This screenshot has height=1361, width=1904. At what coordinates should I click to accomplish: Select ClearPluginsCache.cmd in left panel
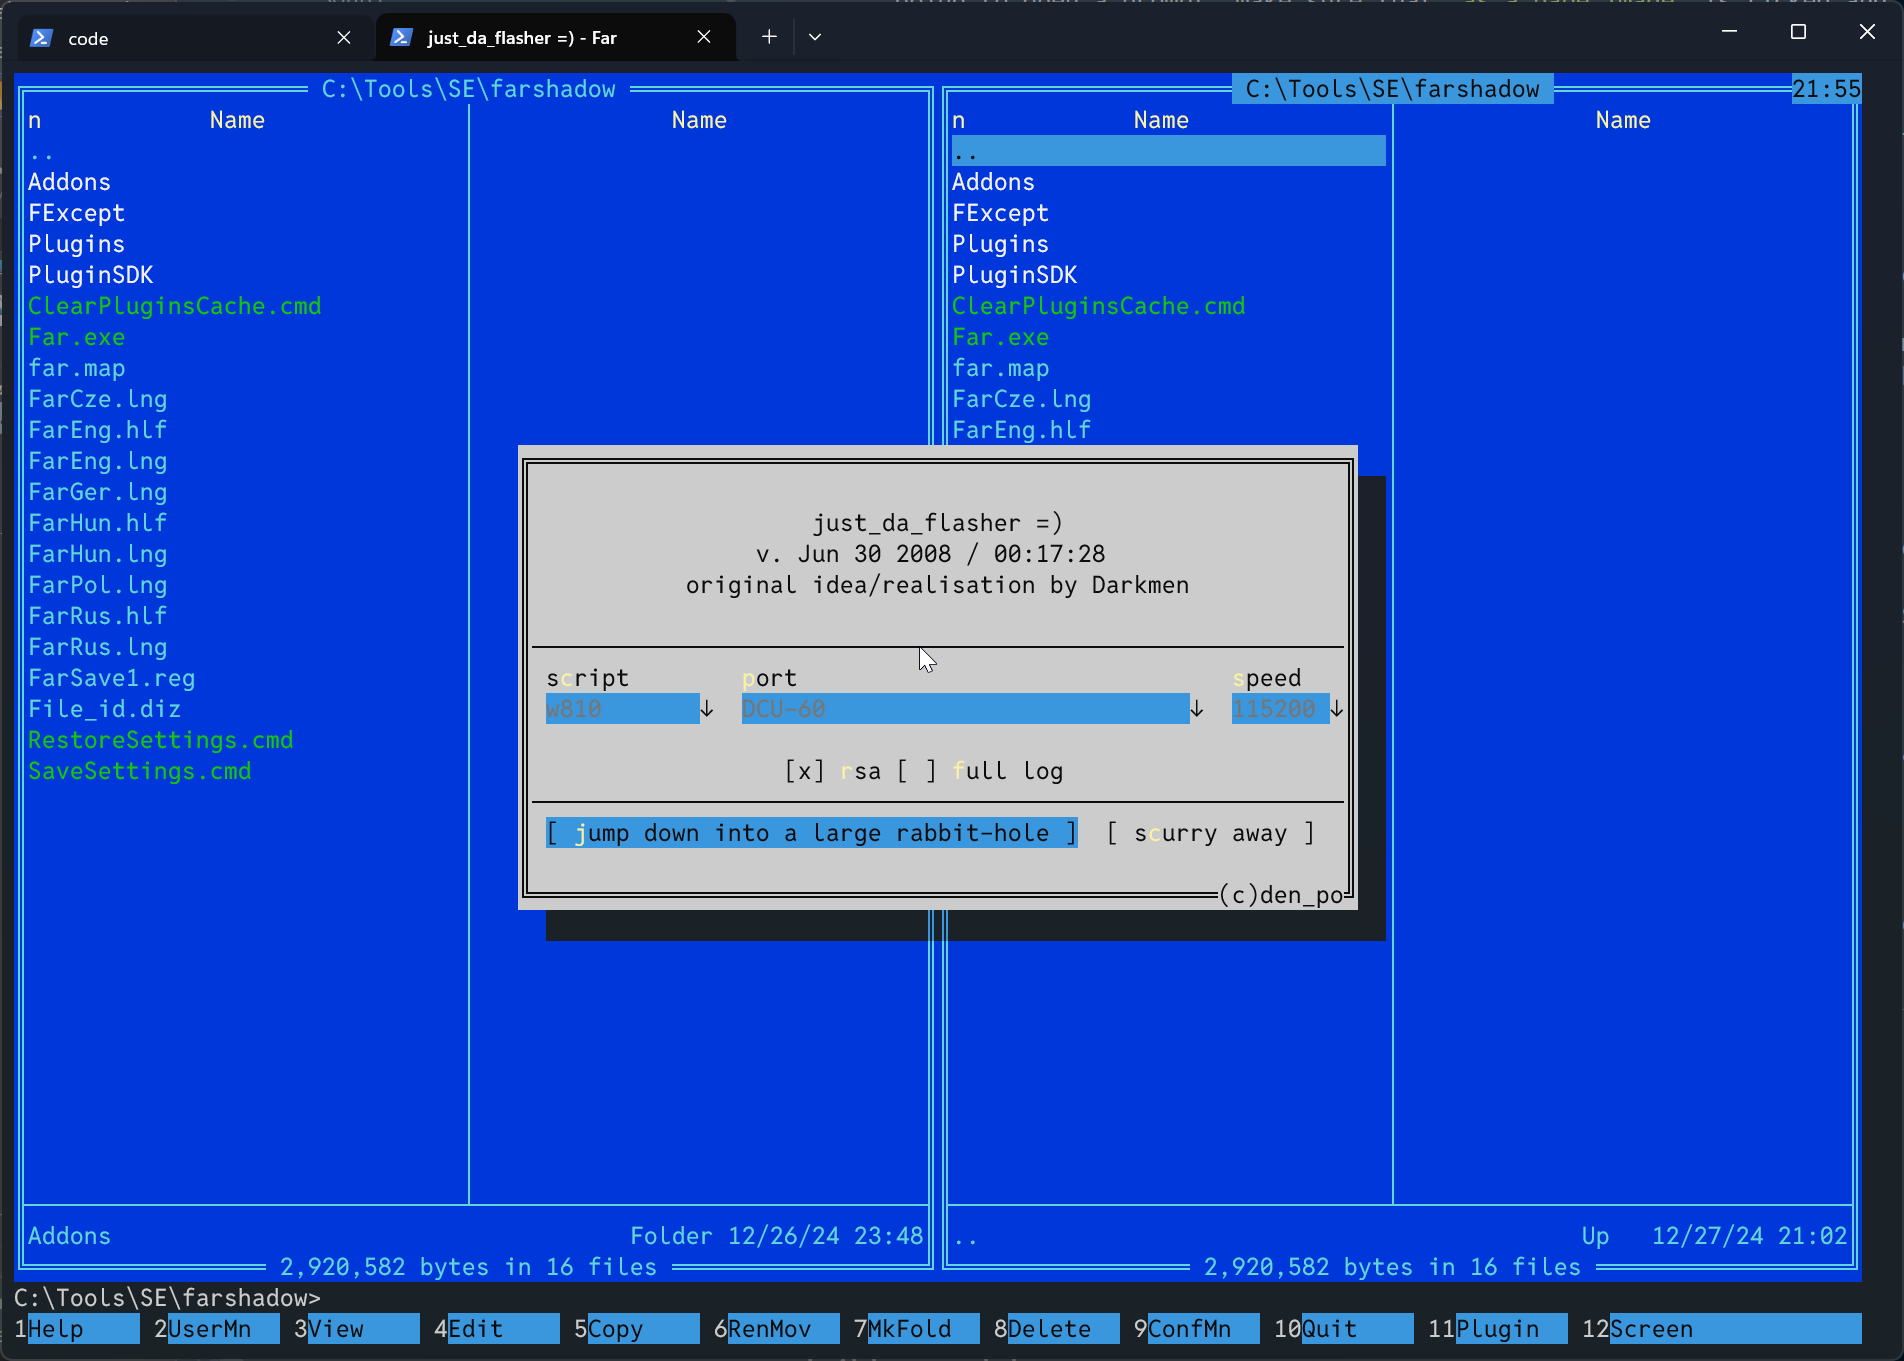point(175,306)
